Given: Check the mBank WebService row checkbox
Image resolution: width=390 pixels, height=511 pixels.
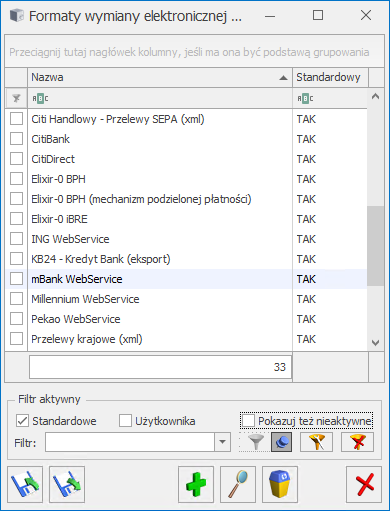Looking at the screenshot, I should 16,279.
